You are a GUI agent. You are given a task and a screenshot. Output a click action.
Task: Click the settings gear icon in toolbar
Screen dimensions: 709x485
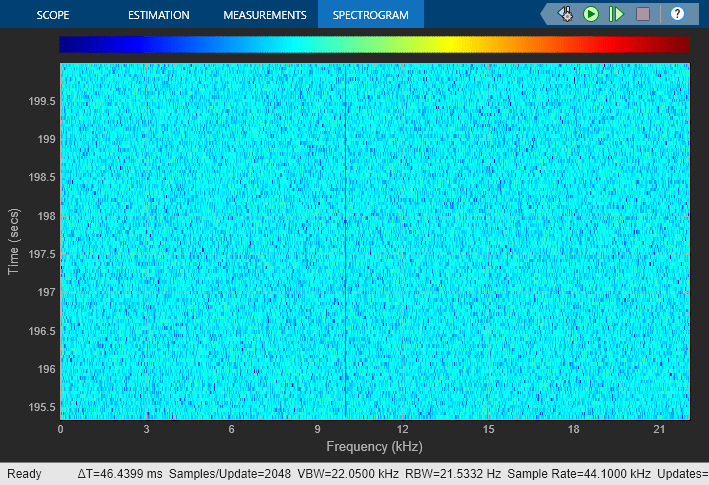tap(565, 14)
